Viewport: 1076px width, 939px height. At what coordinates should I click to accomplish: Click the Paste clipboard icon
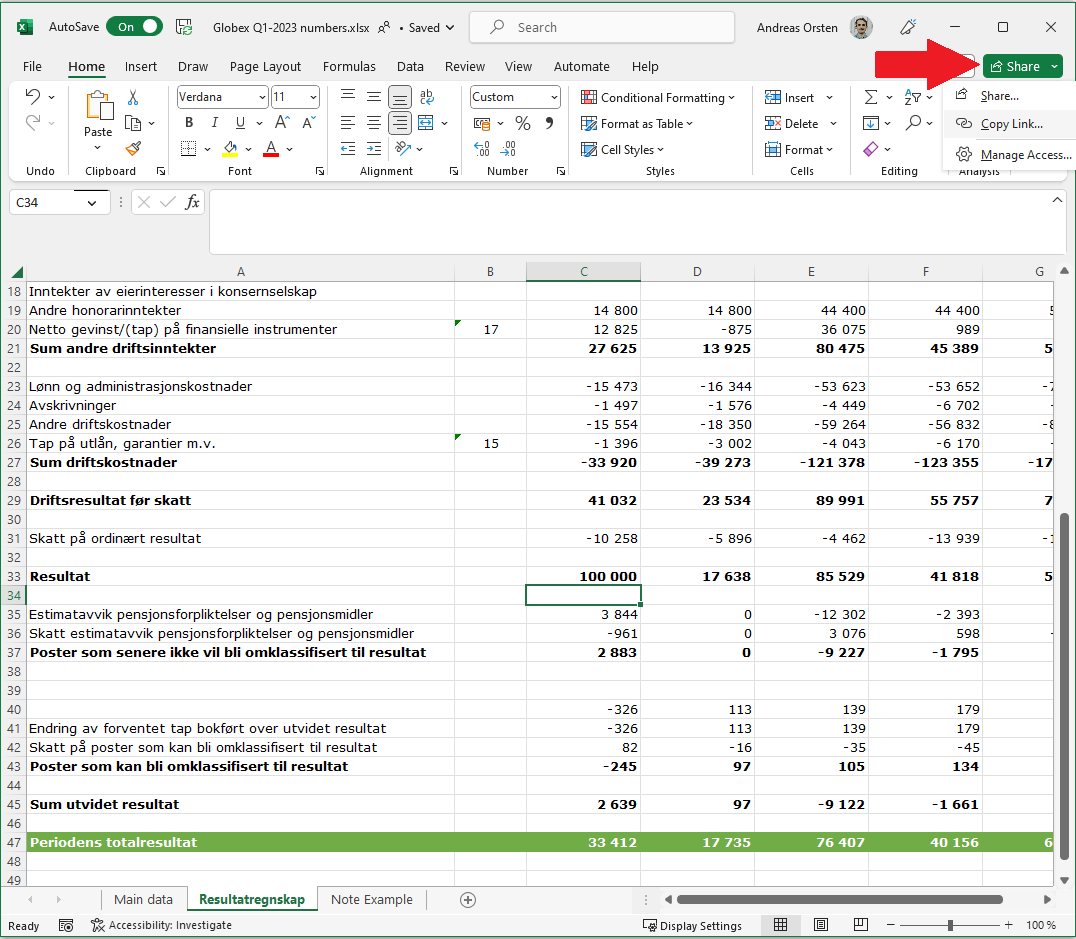click(99, 106)
